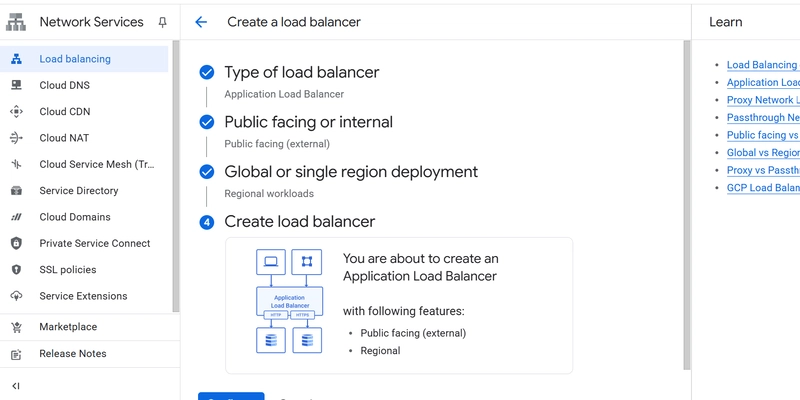This screenshot has width=800, height=400.
Task: Select the SSL policies shield icon
Action: [16, 270]
